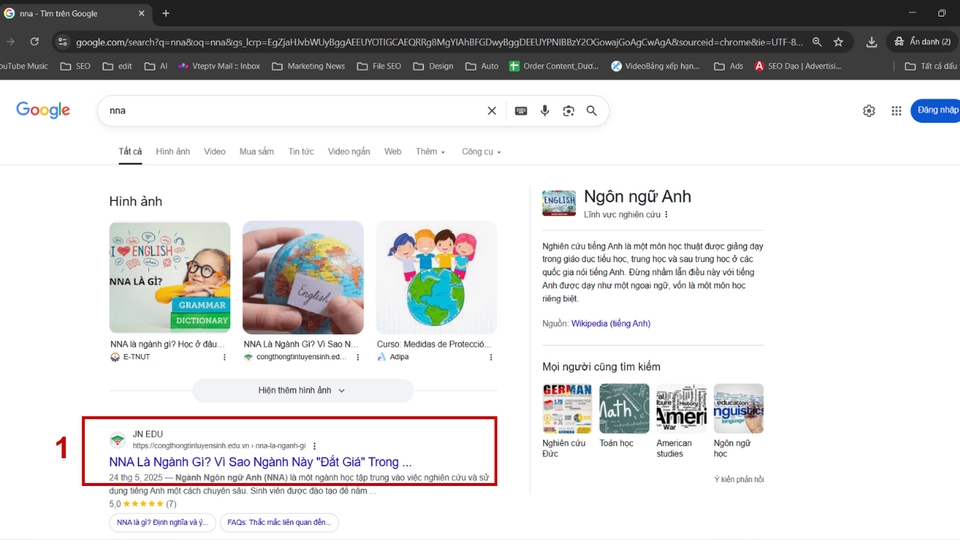Image resolution: width=960 pixels, height=540 pixels.
Task: Switch to the Hình ảnh tab
Action: click(x=172, y=152)
